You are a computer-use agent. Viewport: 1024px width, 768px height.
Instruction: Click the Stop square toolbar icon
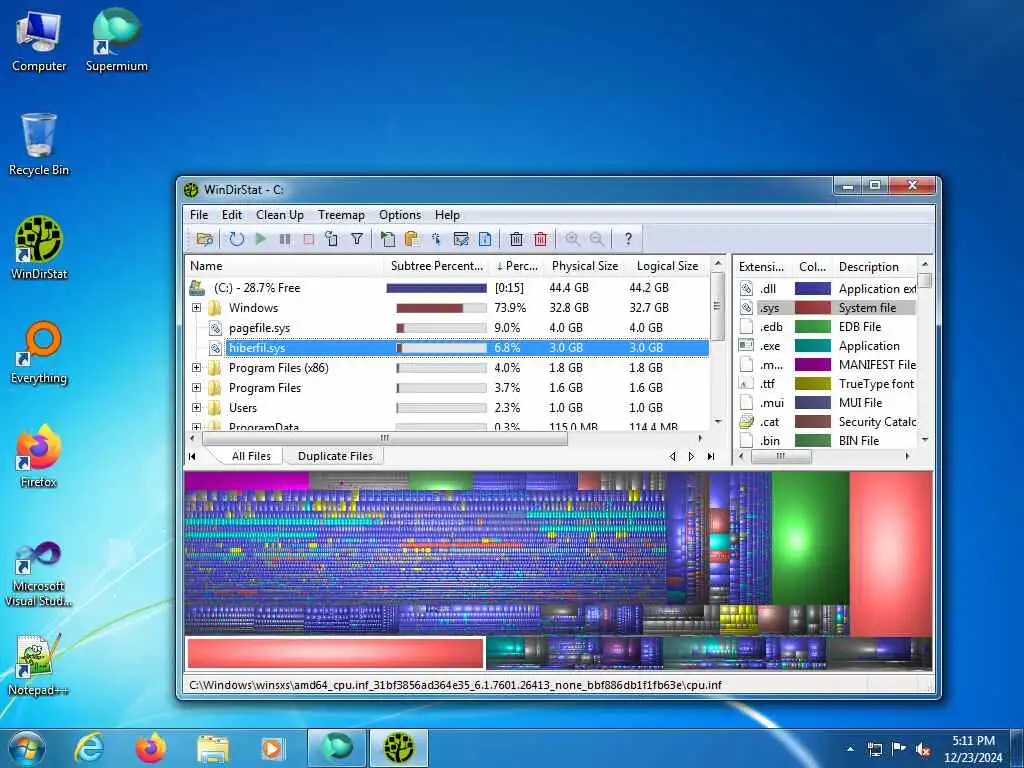click(x=308, y=239)
